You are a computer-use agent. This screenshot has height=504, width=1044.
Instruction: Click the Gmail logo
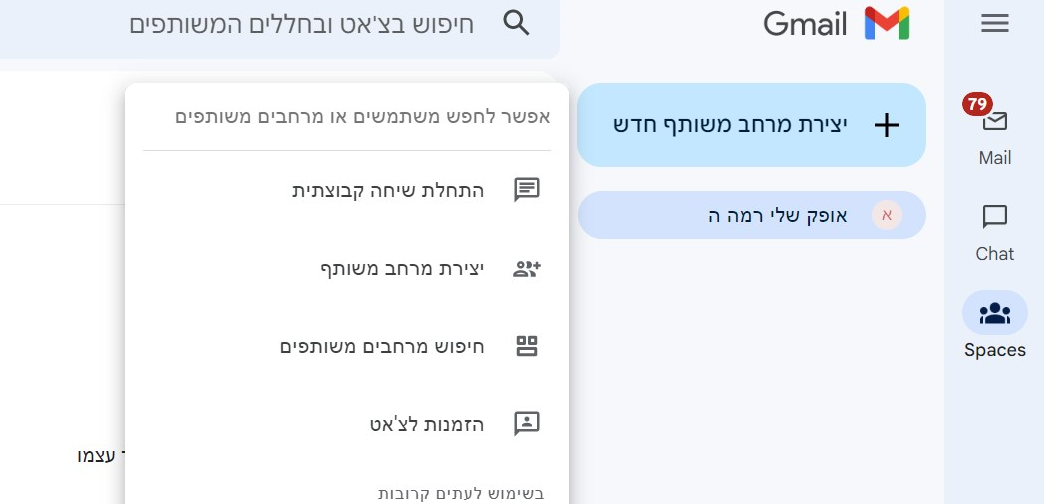[x=836, y=23]
